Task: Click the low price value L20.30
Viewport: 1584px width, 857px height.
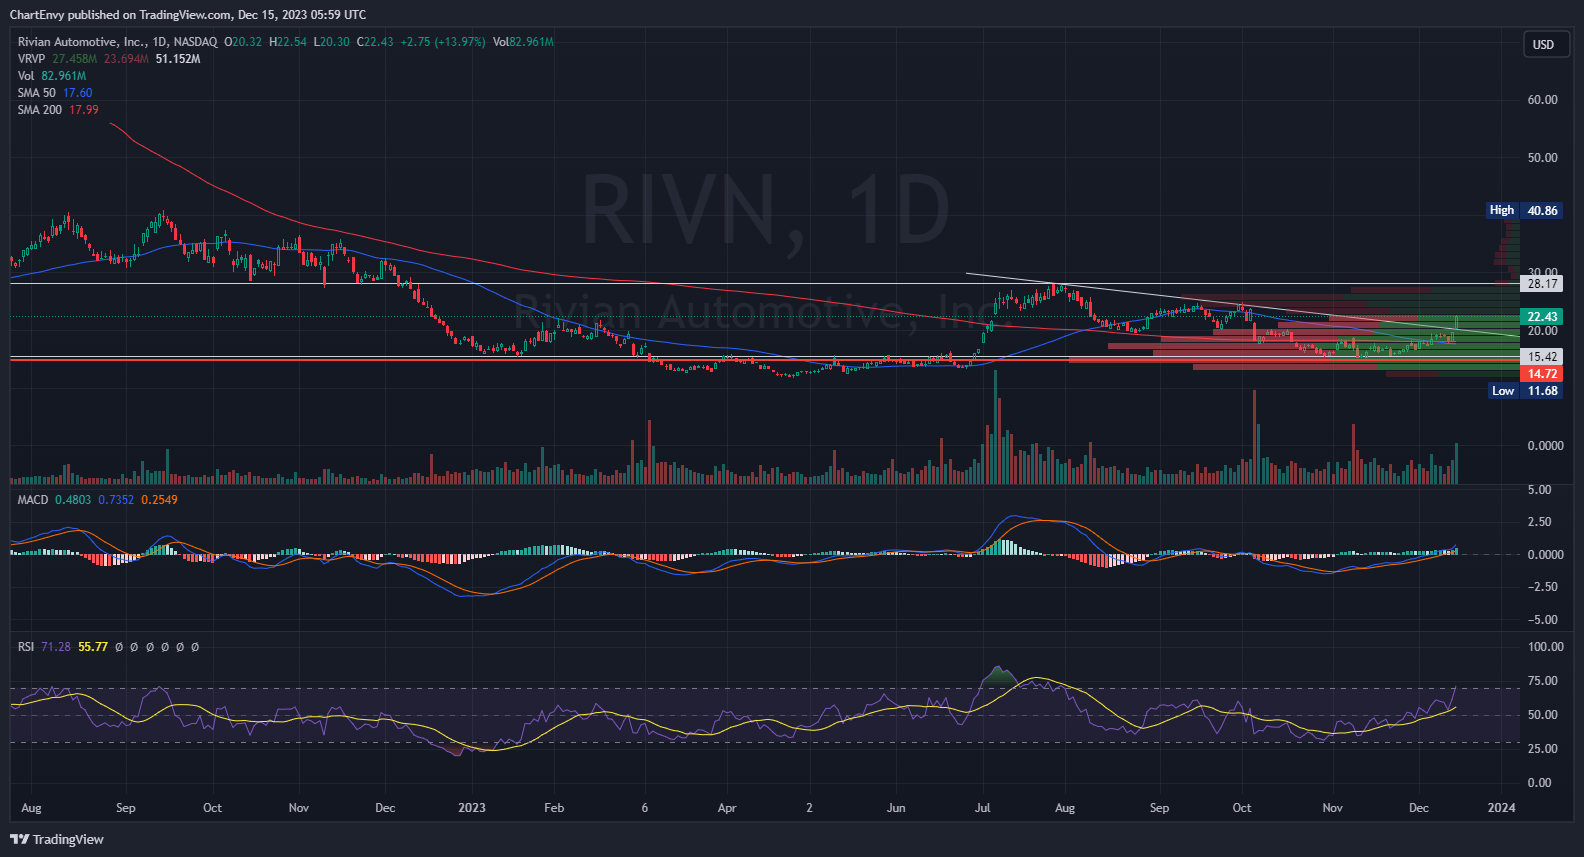Action: [332, 42]
